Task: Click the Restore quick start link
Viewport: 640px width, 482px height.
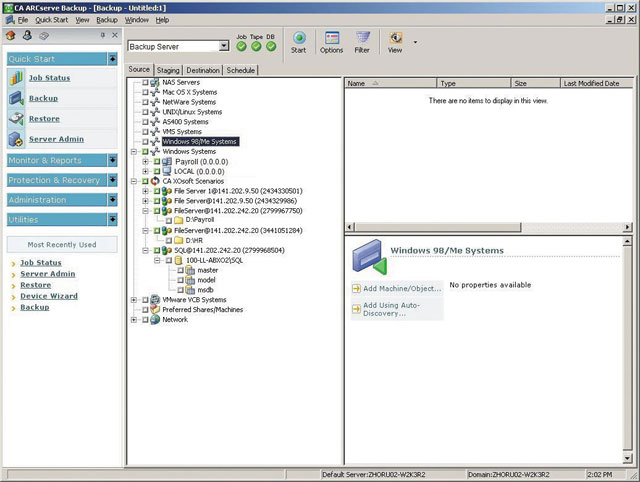Action: (44, 119)
